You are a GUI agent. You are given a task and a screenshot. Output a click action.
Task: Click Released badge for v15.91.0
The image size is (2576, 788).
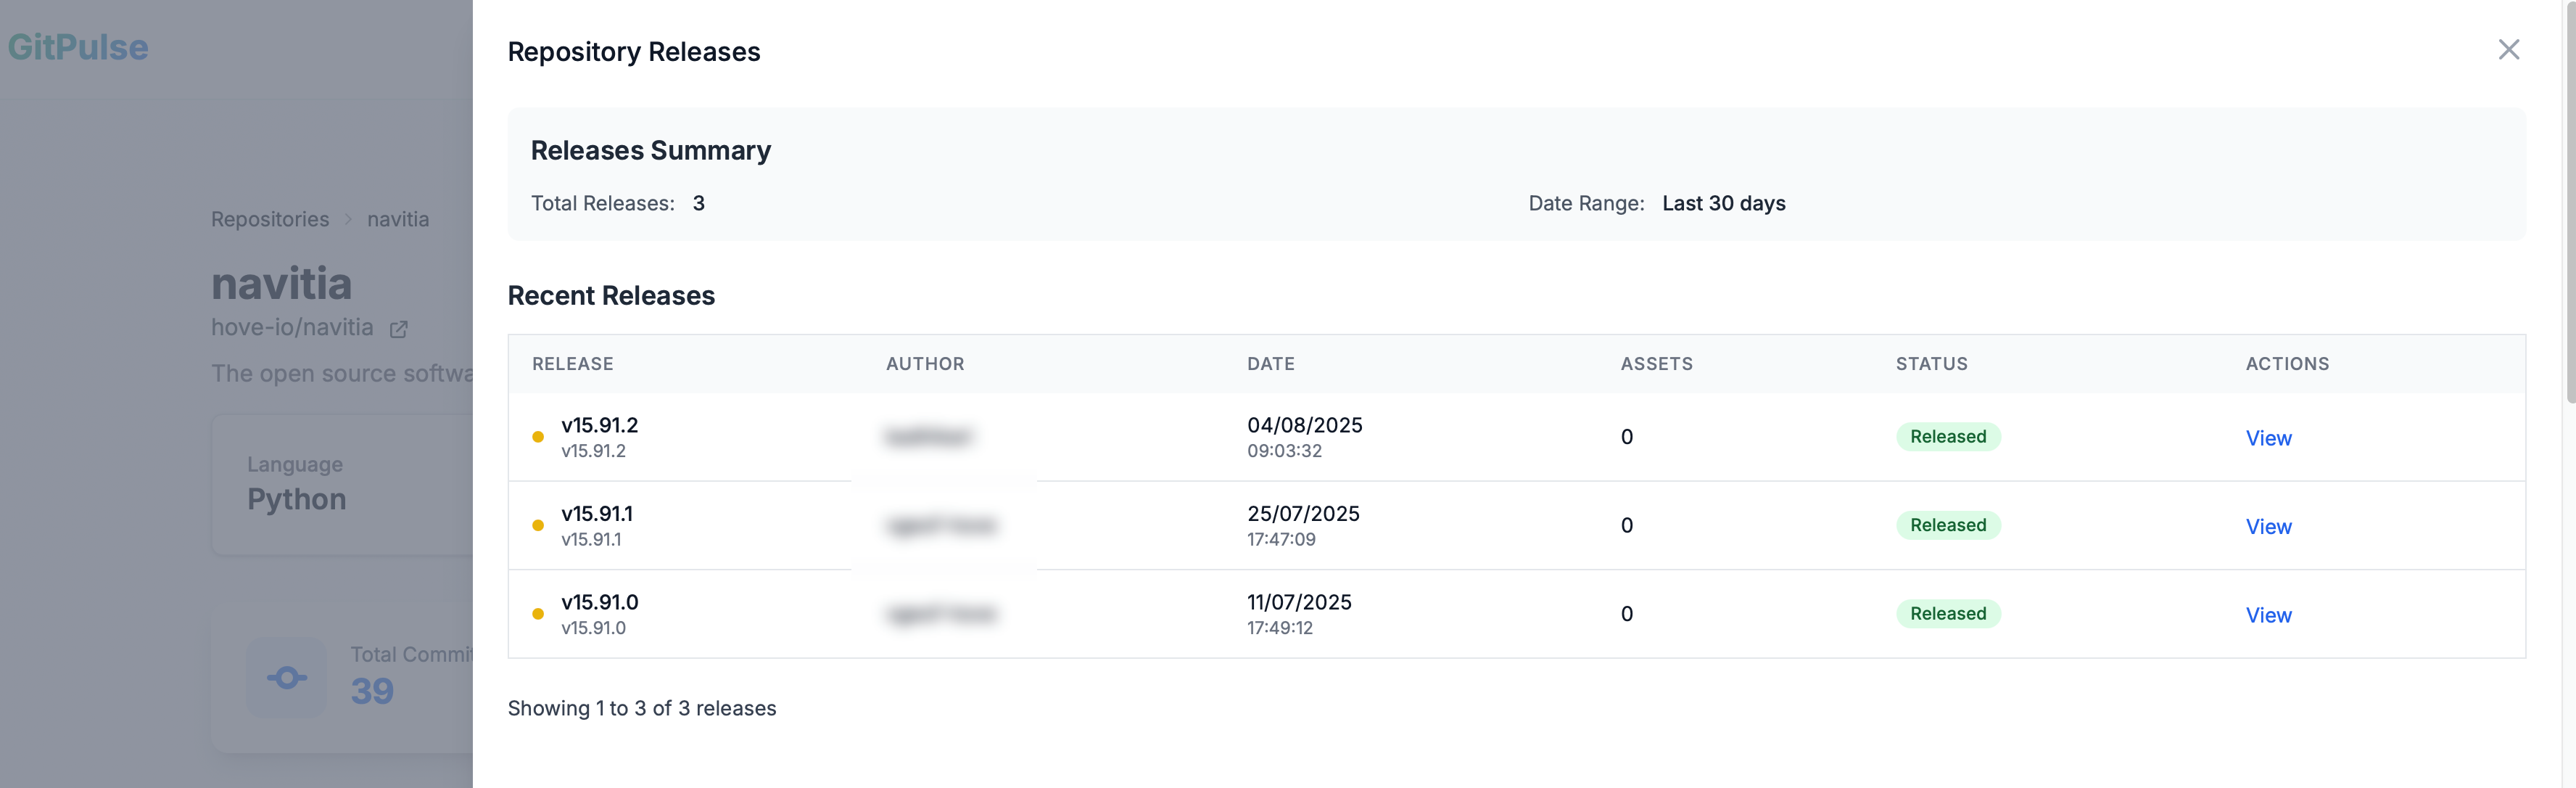[1948, 613]
